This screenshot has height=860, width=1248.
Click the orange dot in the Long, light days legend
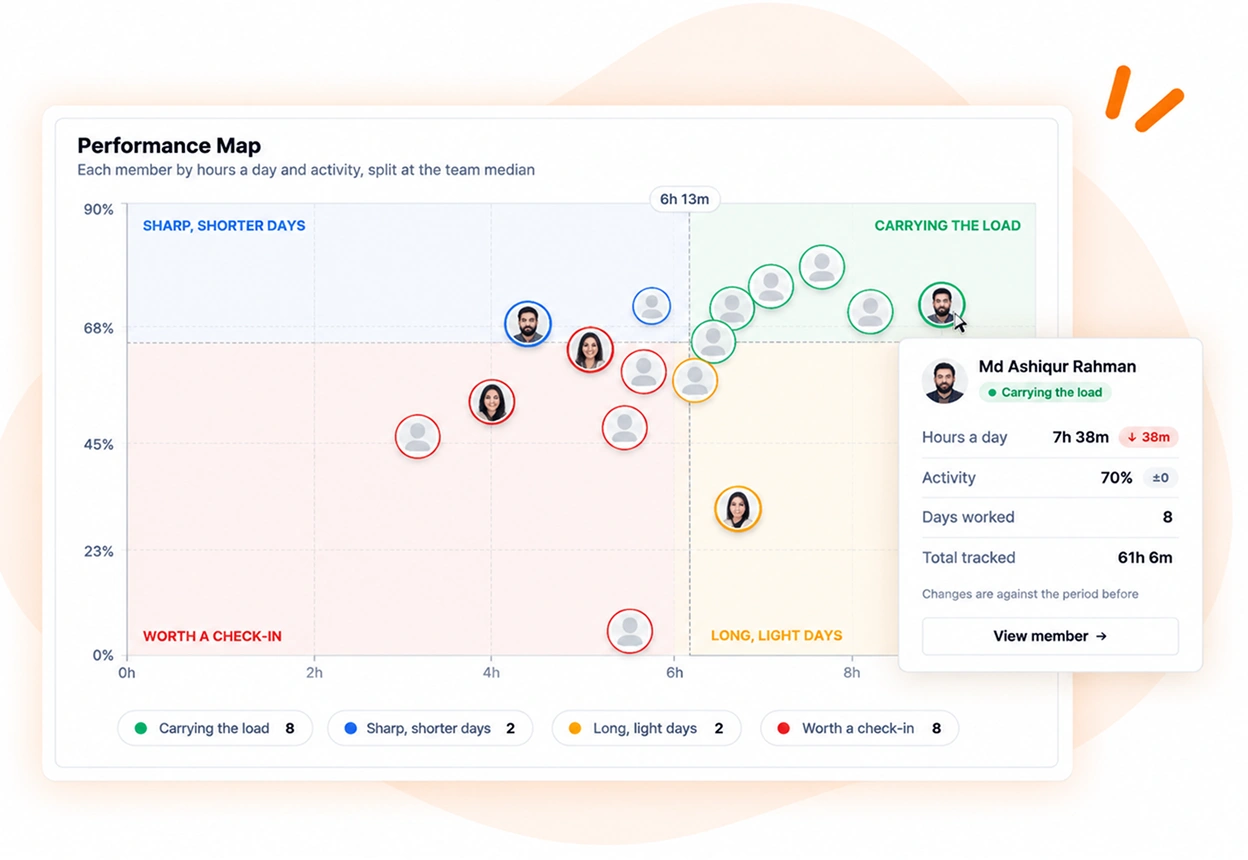[x=575, y=728]
